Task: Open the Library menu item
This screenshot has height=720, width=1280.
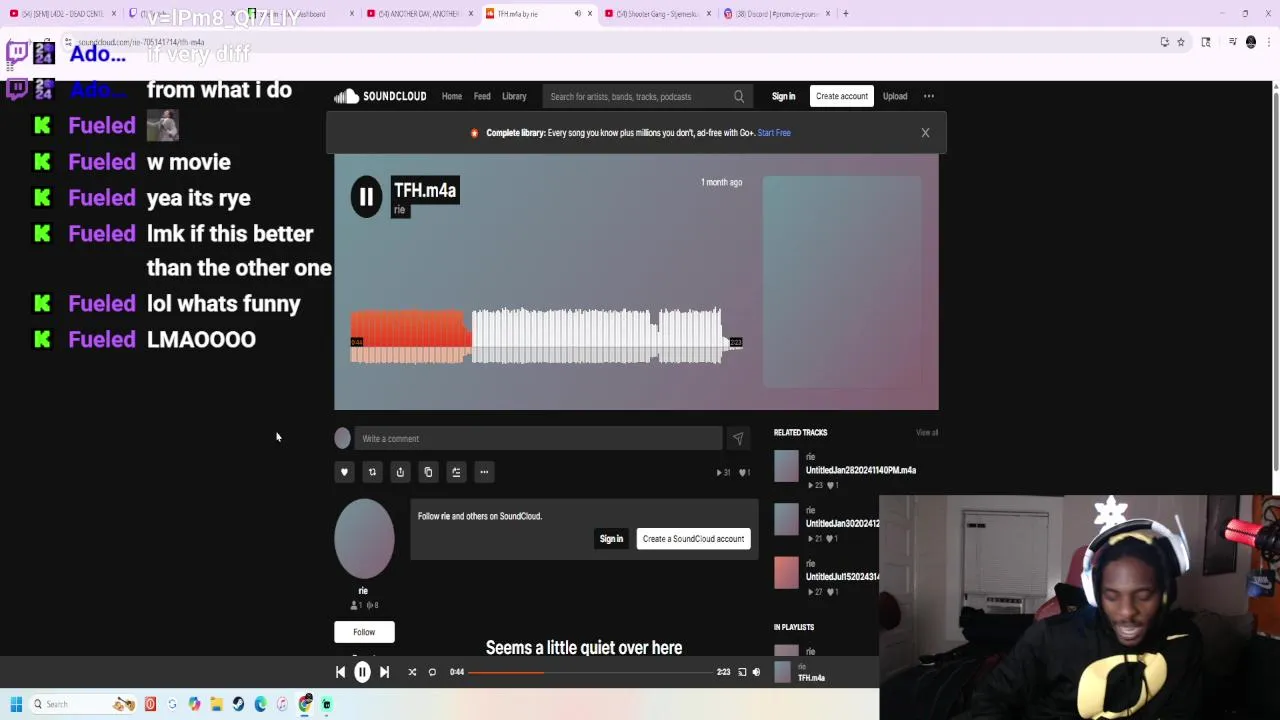Action: [514, 96]
